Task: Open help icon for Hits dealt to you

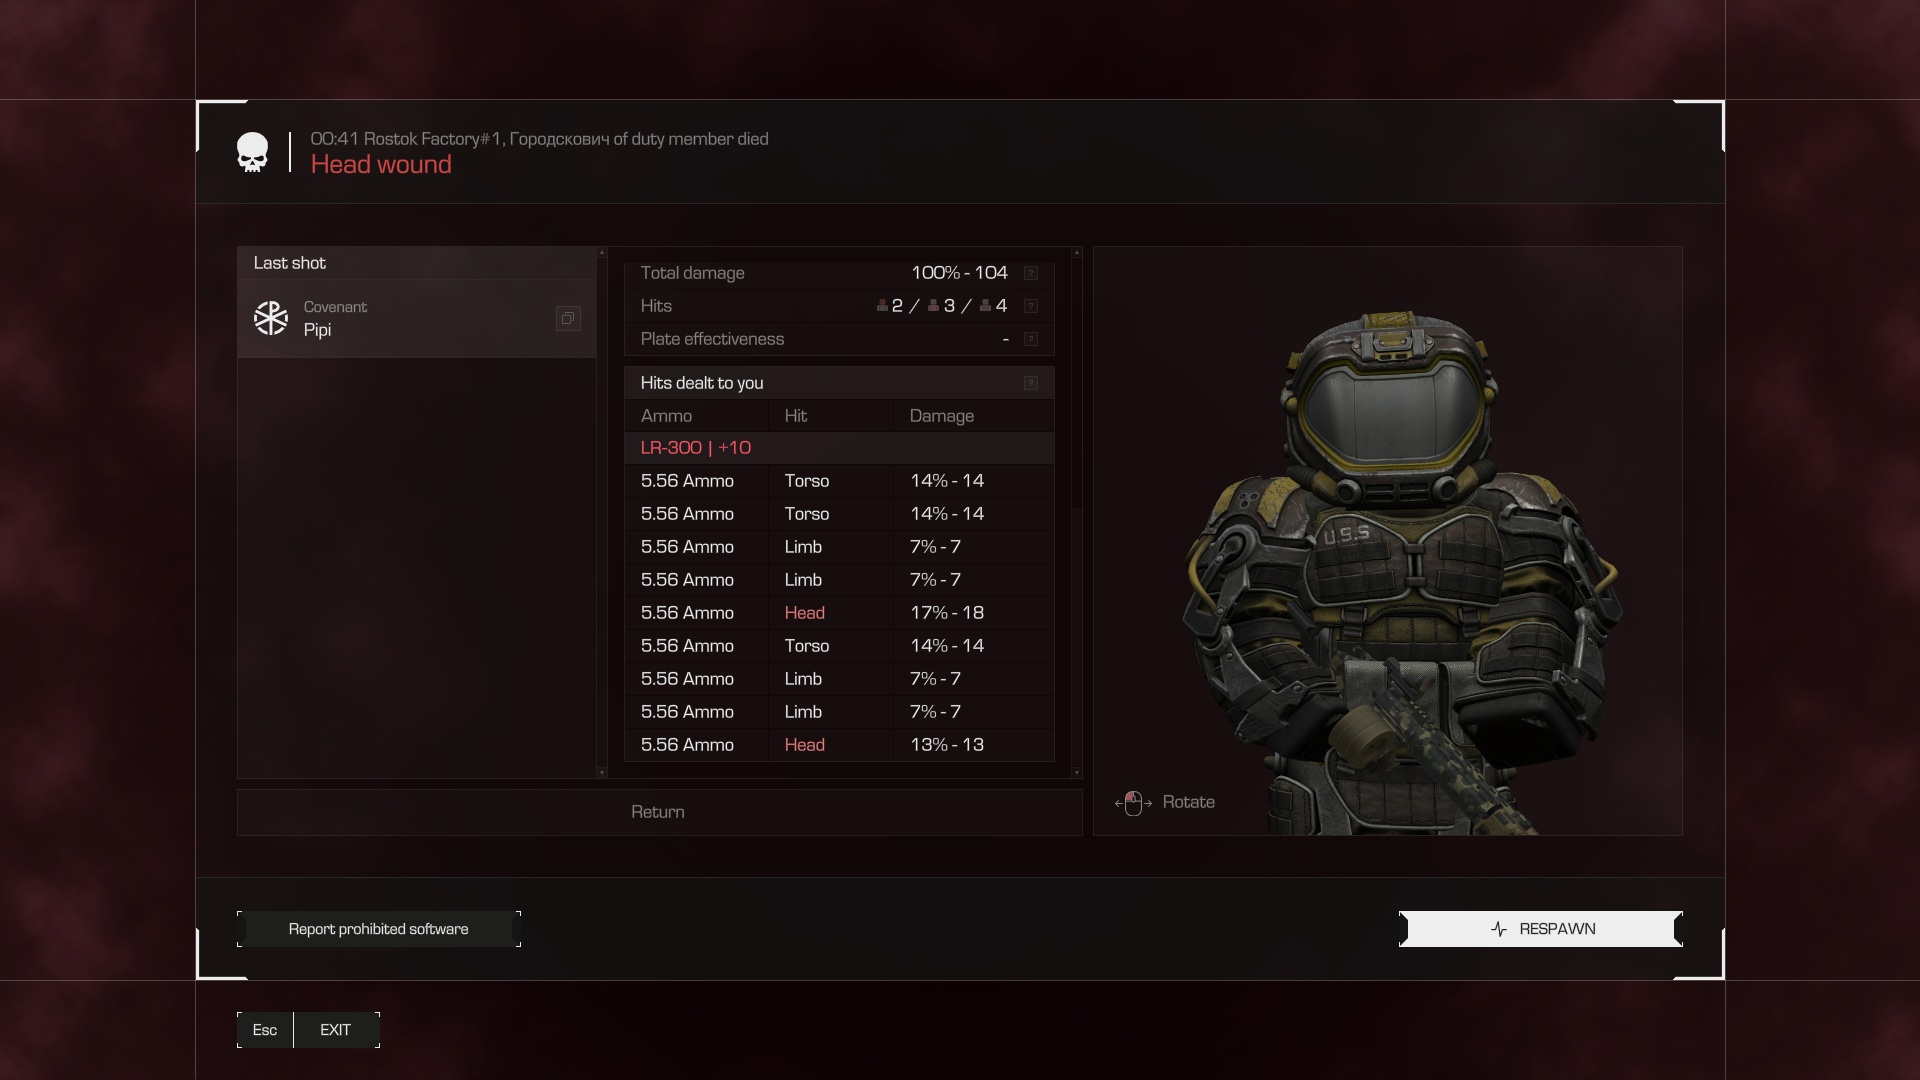Action: (x=1031, y=383)
